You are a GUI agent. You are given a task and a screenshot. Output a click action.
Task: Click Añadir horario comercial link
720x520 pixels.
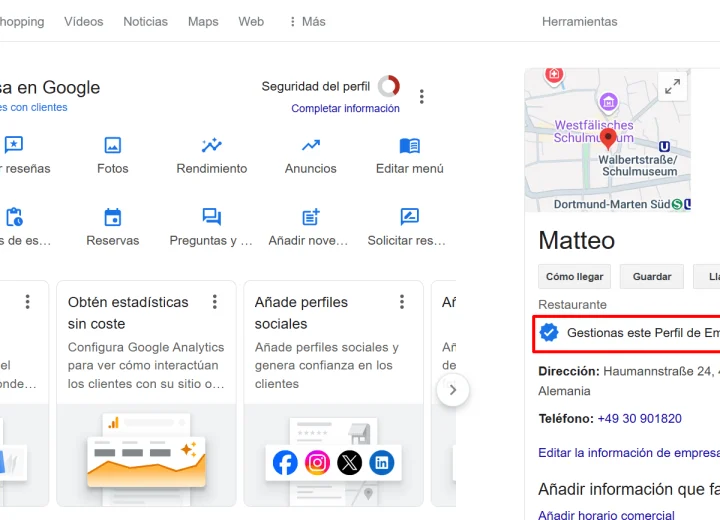606,515
